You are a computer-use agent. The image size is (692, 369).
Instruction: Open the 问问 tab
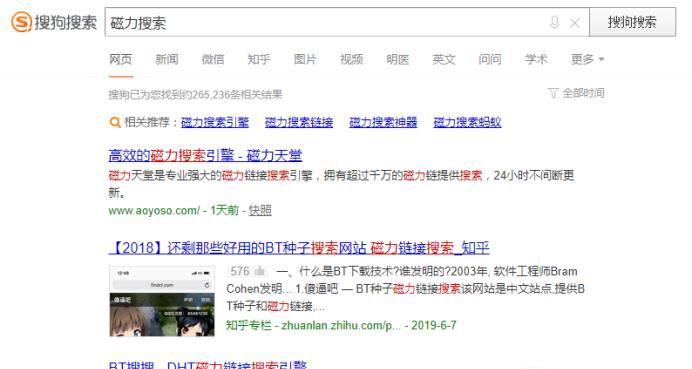coord(490,59)
